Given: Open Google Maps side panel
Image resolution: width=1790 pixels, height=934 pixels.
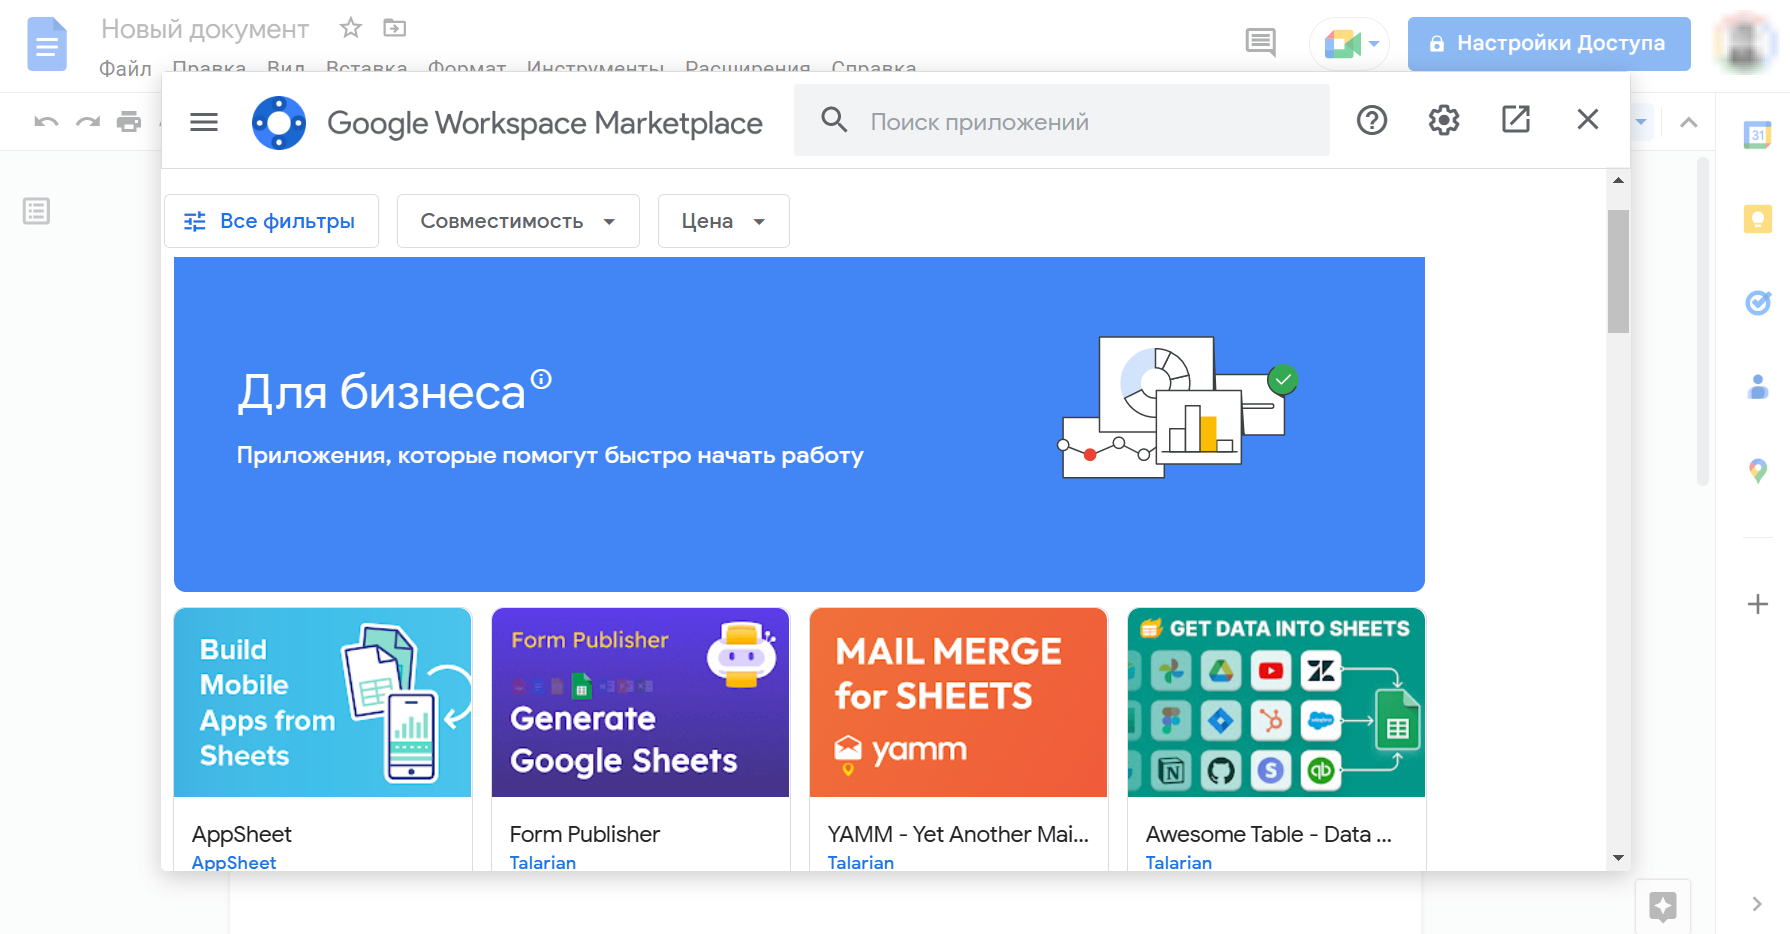Looking at the screenshot, I should point(1757,470).
